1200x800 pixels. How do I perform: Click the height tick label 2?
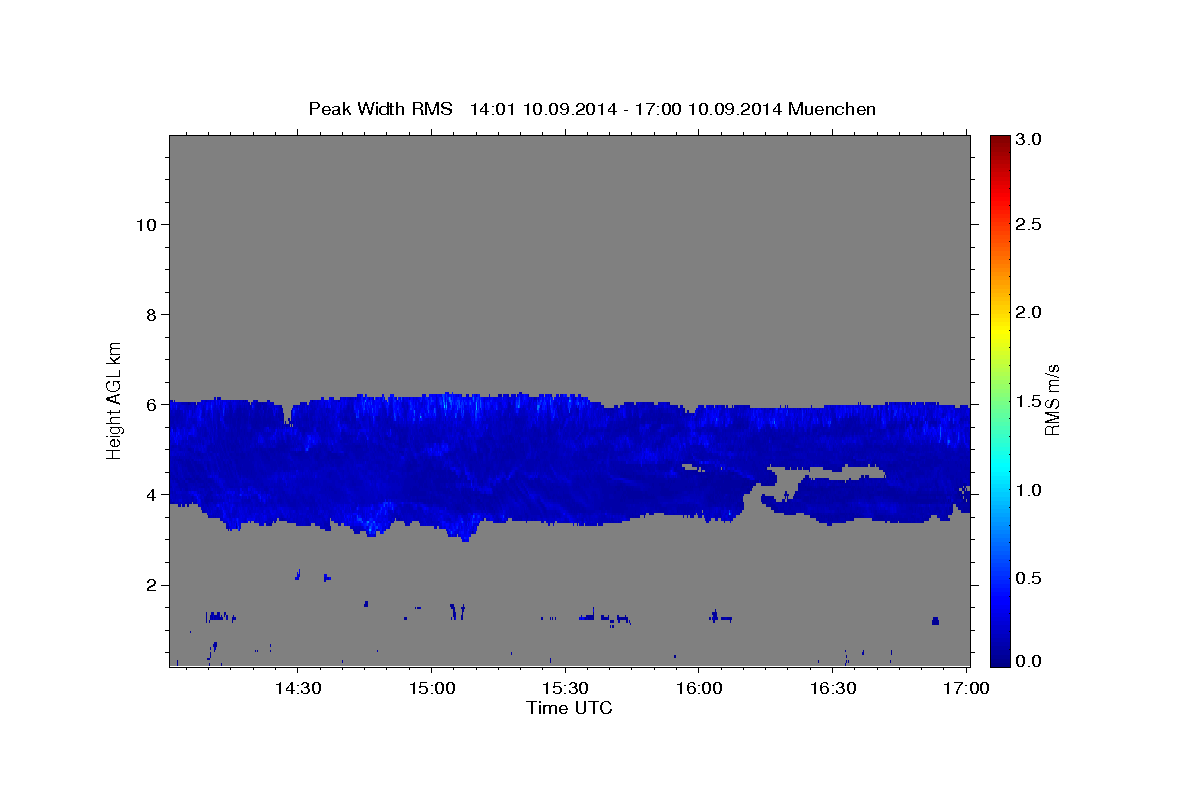150,585
